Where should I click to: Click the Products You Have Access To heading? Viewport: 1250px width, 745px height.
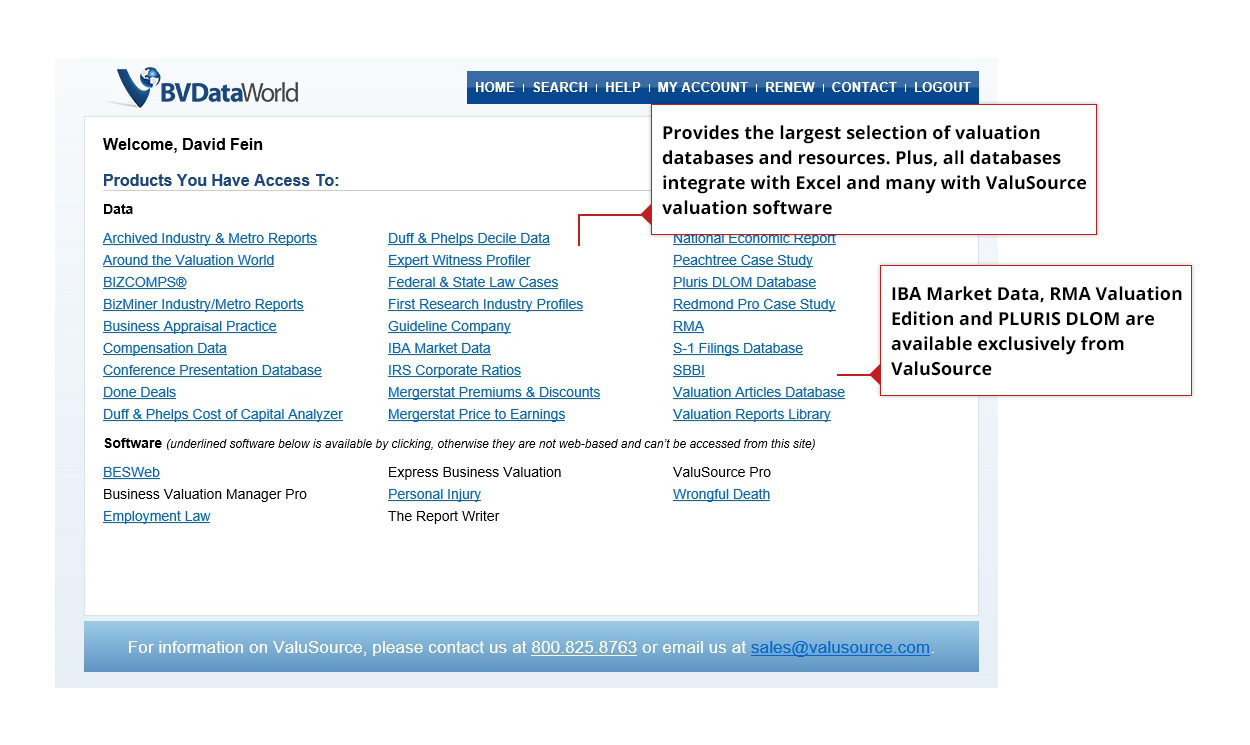(x=221, y=180)
